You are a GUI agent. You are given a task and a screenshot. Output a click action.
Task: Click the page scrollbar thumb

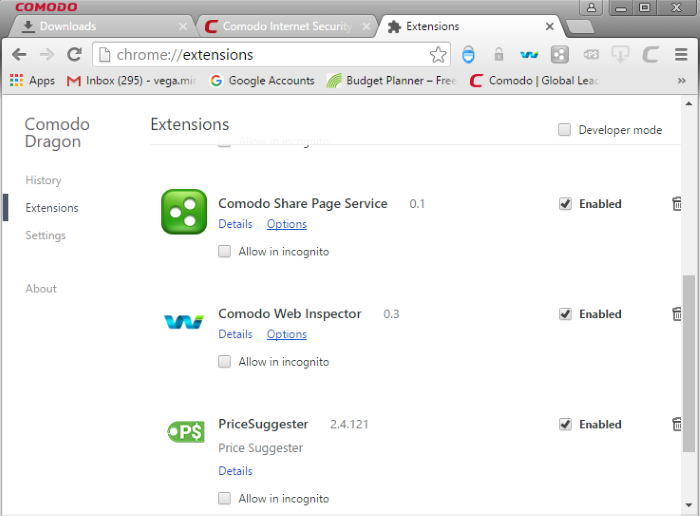click(688, 364)
